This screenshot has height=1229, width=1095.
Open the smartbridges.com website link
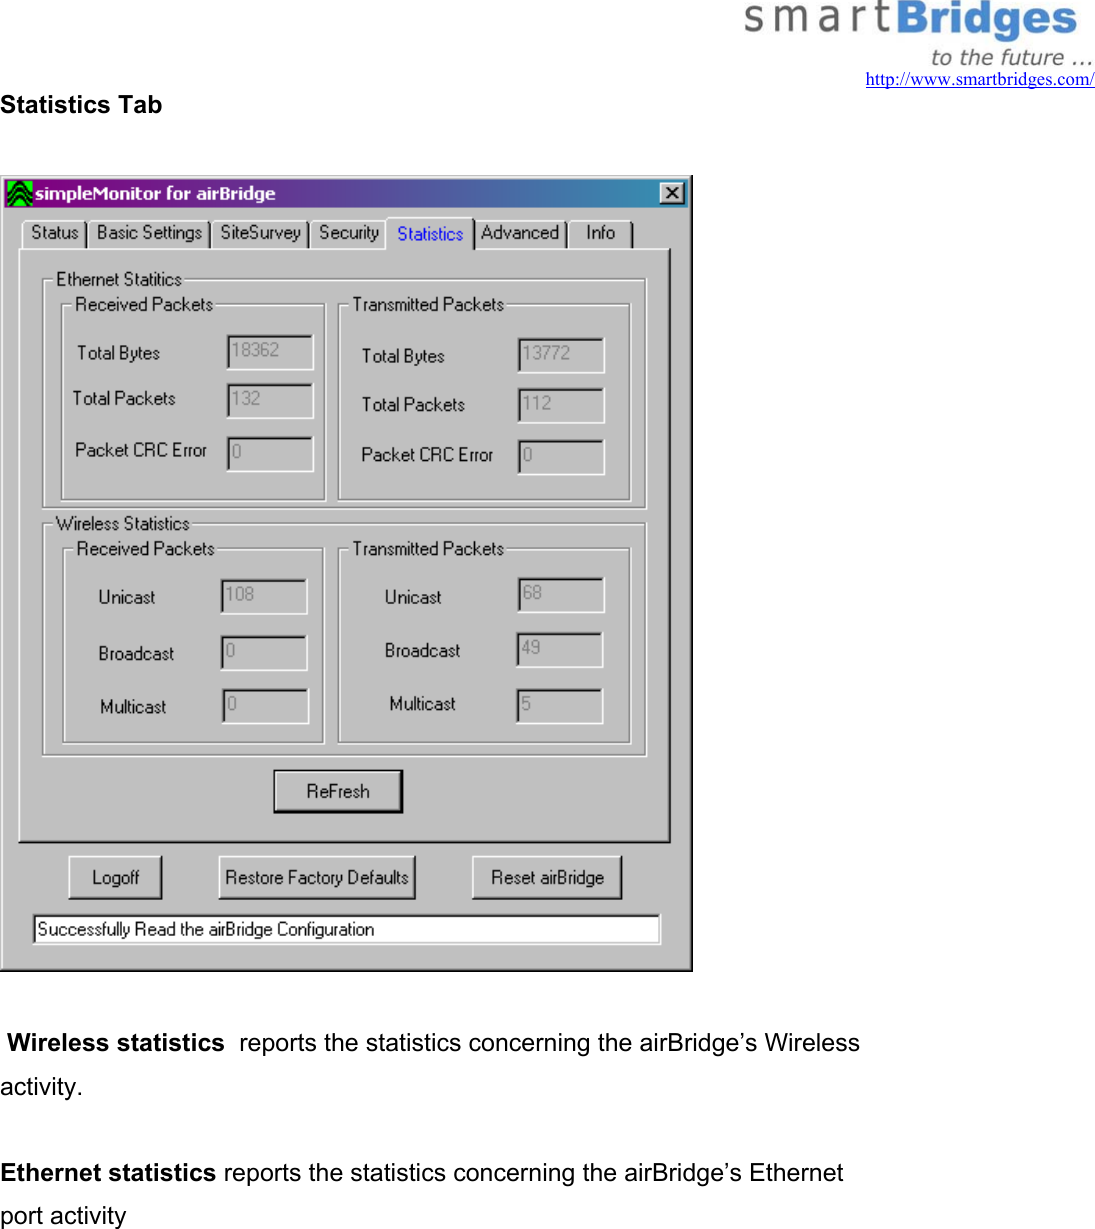click(x=978, y=79)
